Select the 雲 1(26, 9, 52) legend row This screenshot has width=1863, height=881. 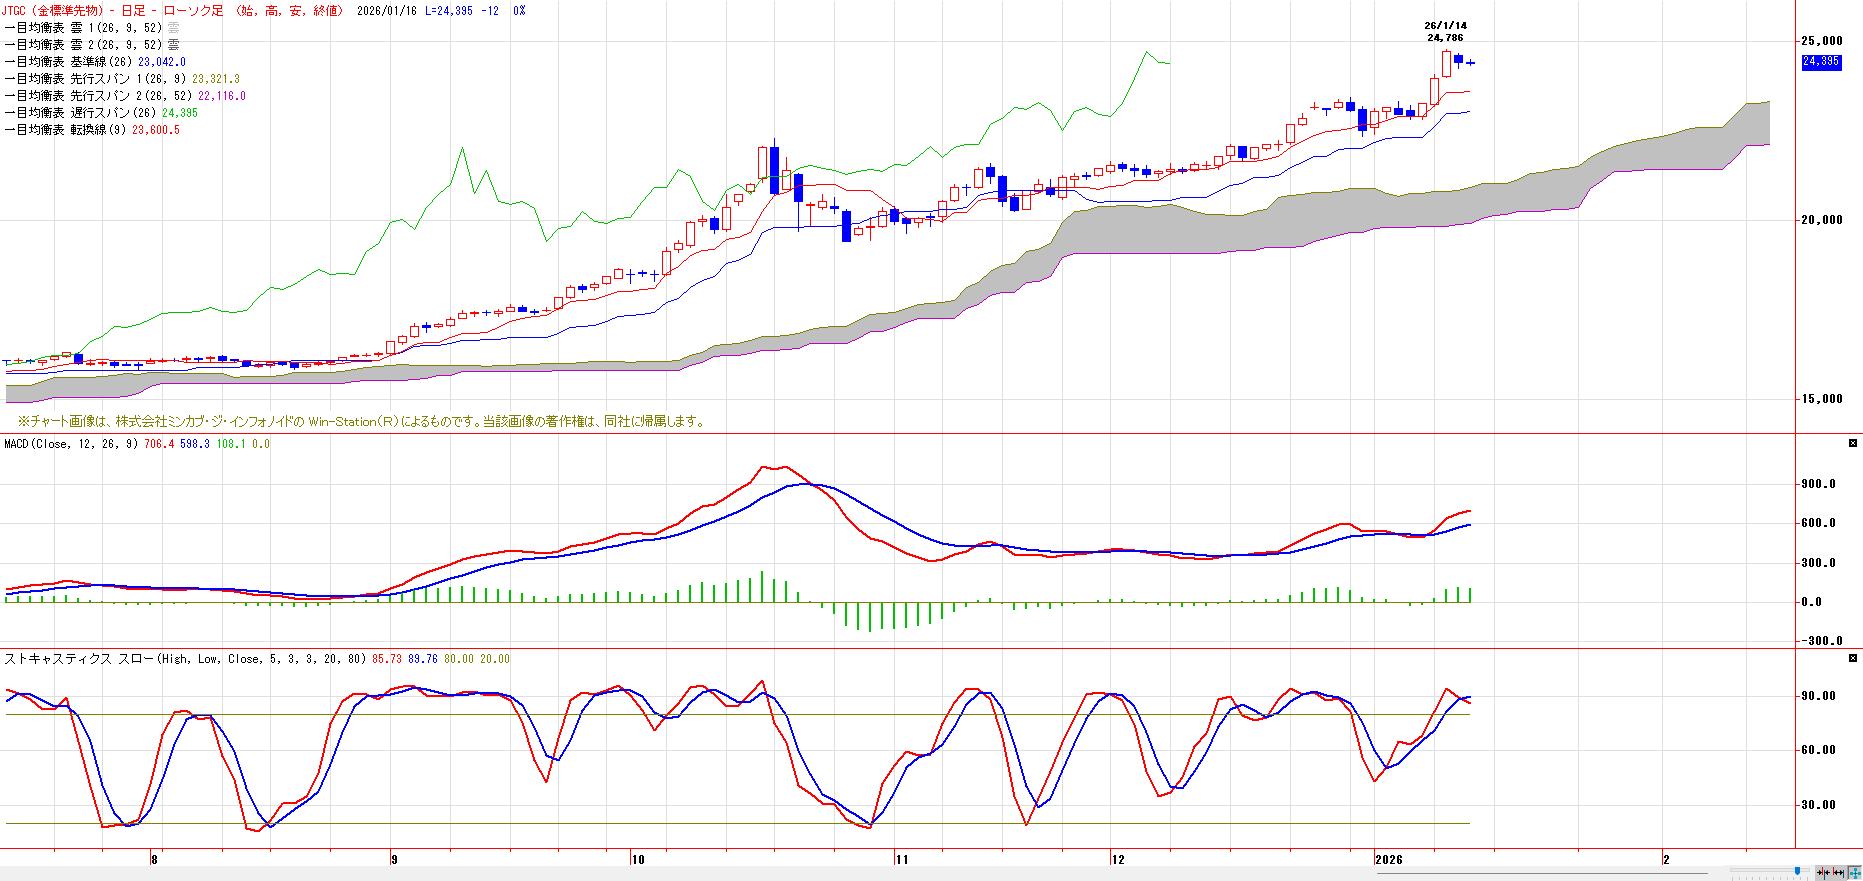click(x=92, y=28)
